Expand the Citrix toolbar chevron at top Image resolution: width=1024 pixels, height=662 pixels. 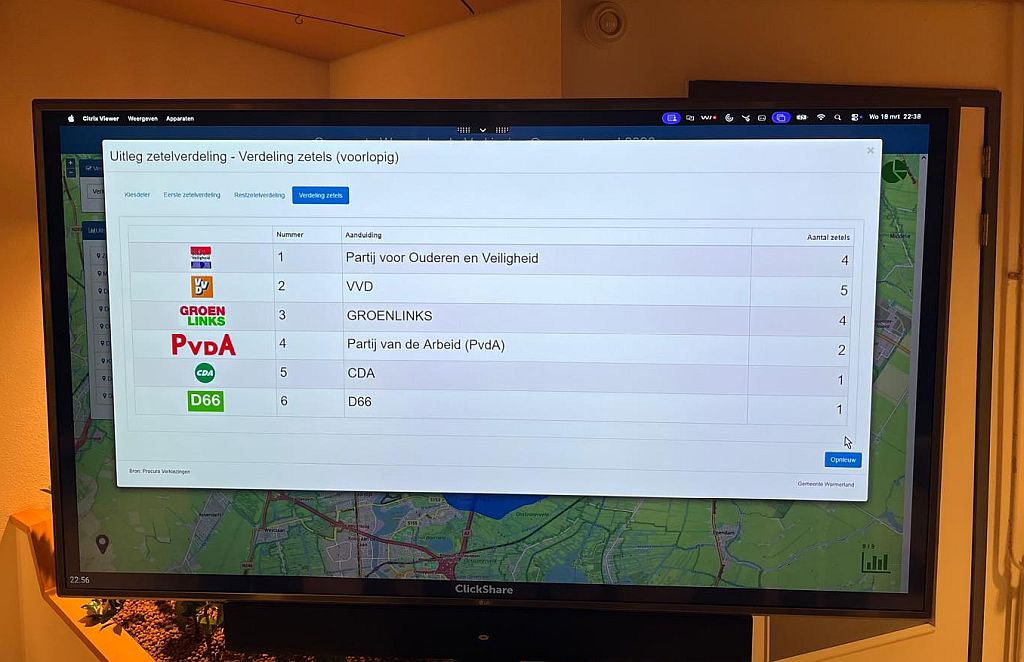(x=483, y=129)
